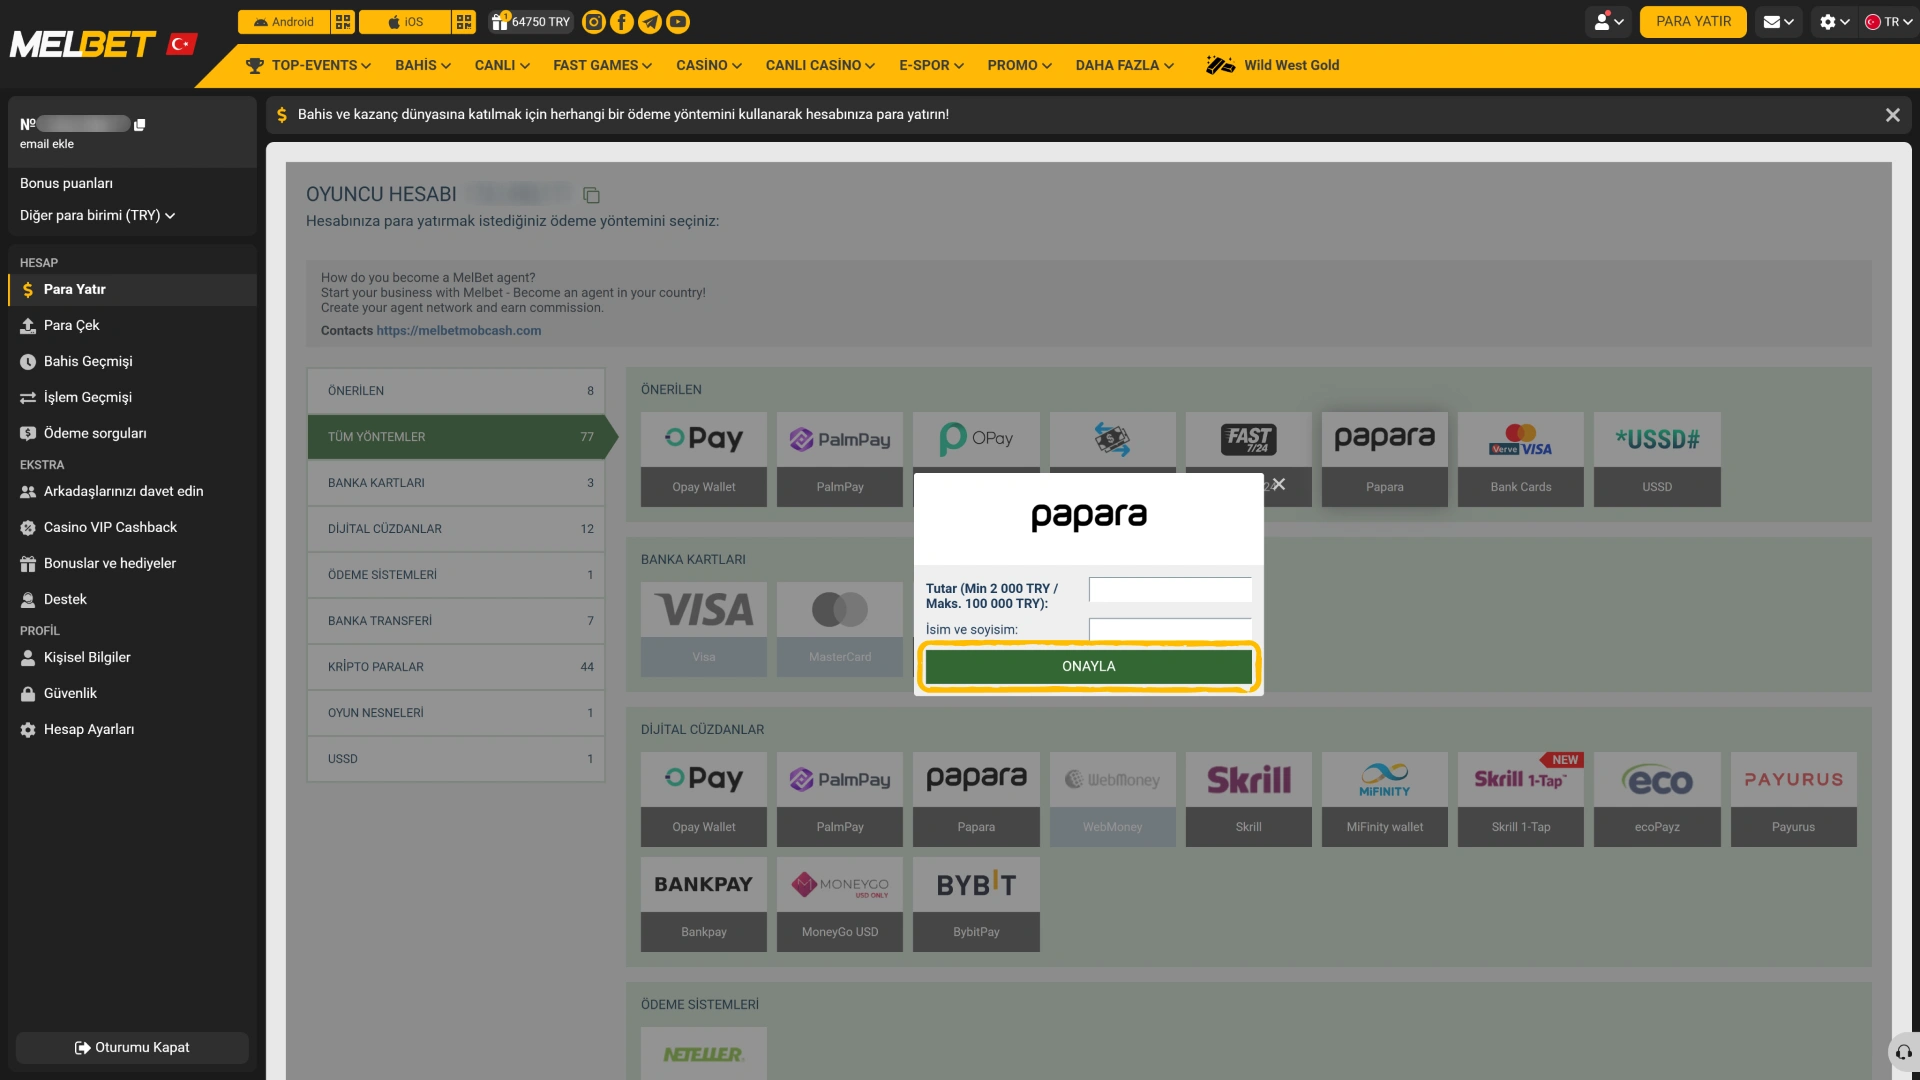Copy the account number in the sidebar

pyautogui.click(x=140, y=125)
